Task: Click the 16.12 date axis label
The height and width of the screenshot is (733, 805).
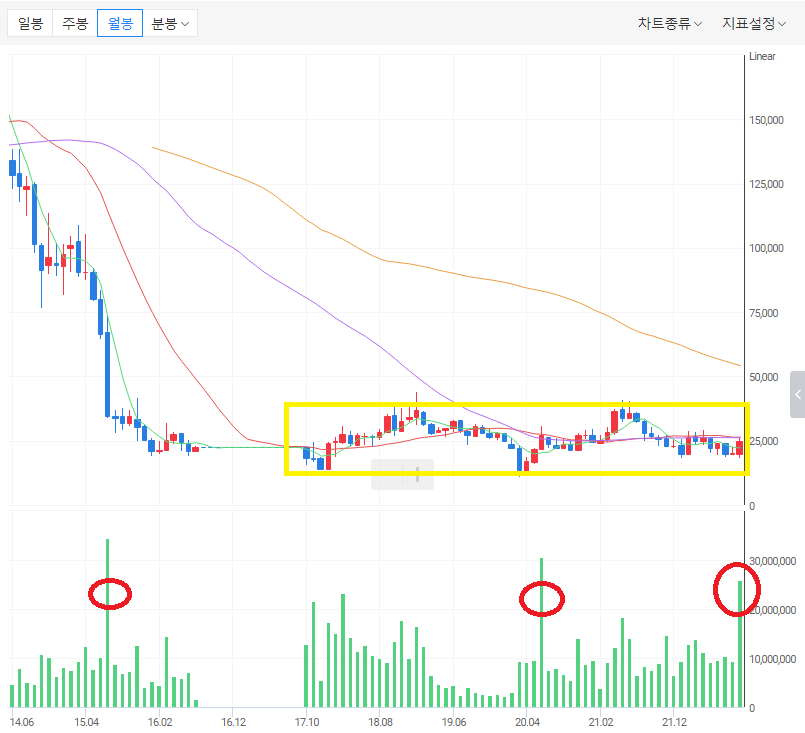Action: tap(234, 722)
